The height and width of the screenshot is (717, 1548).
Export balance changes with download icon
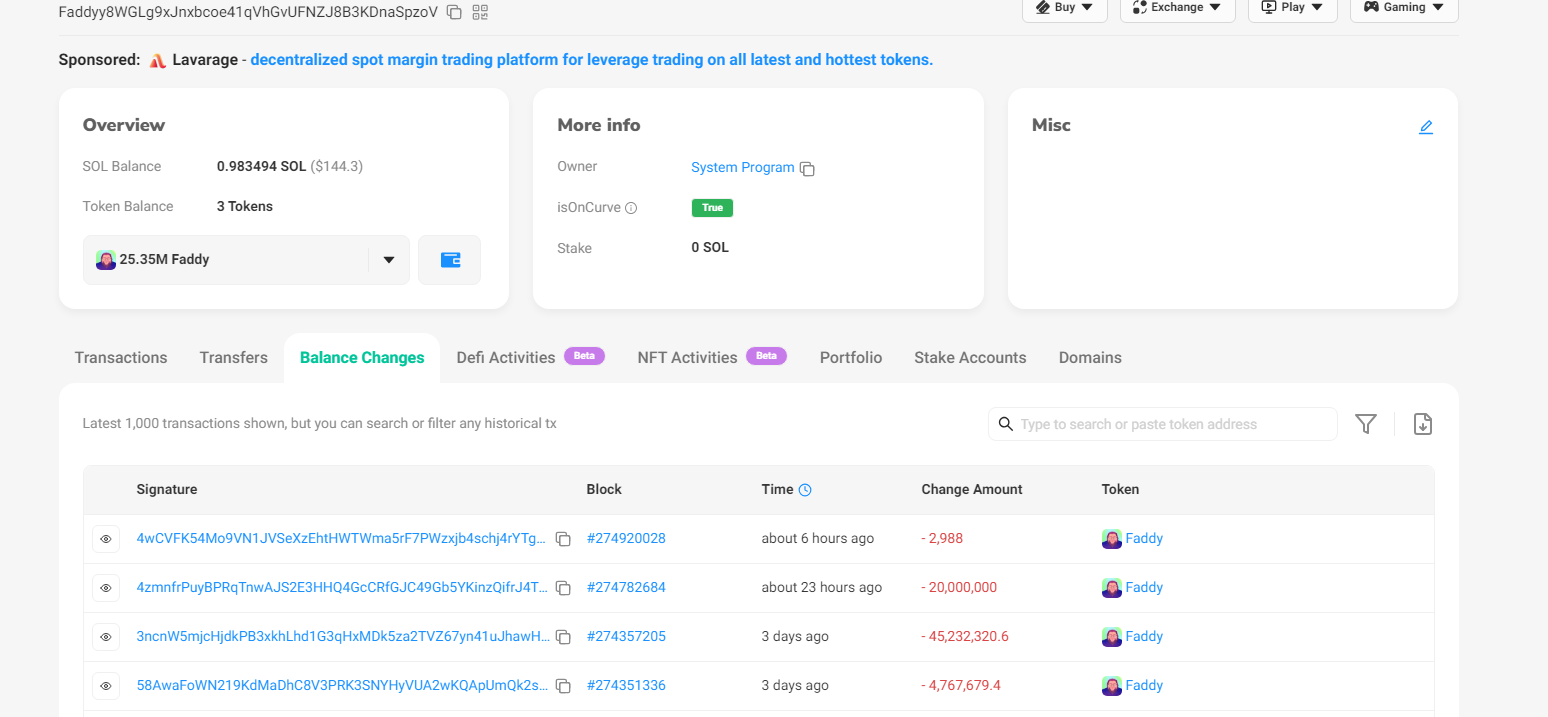coord(1423,424)
